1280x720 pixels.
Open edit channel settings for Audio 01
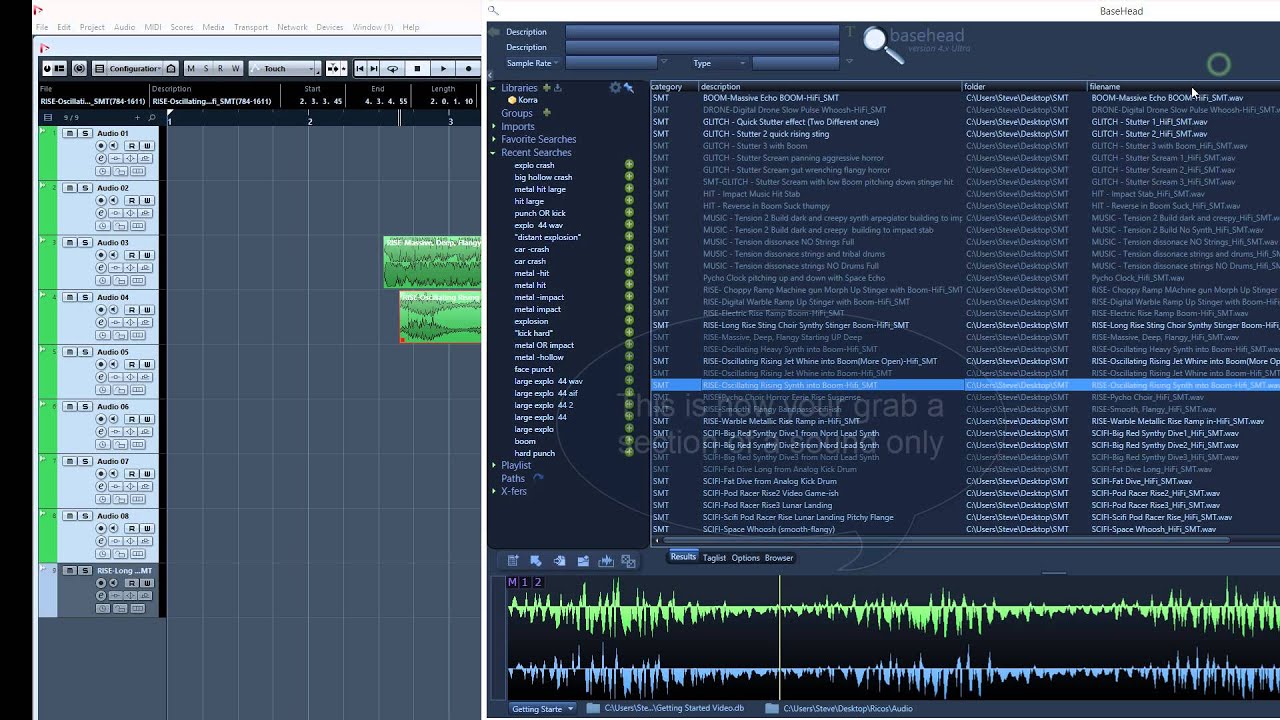[x=101, y=159]
